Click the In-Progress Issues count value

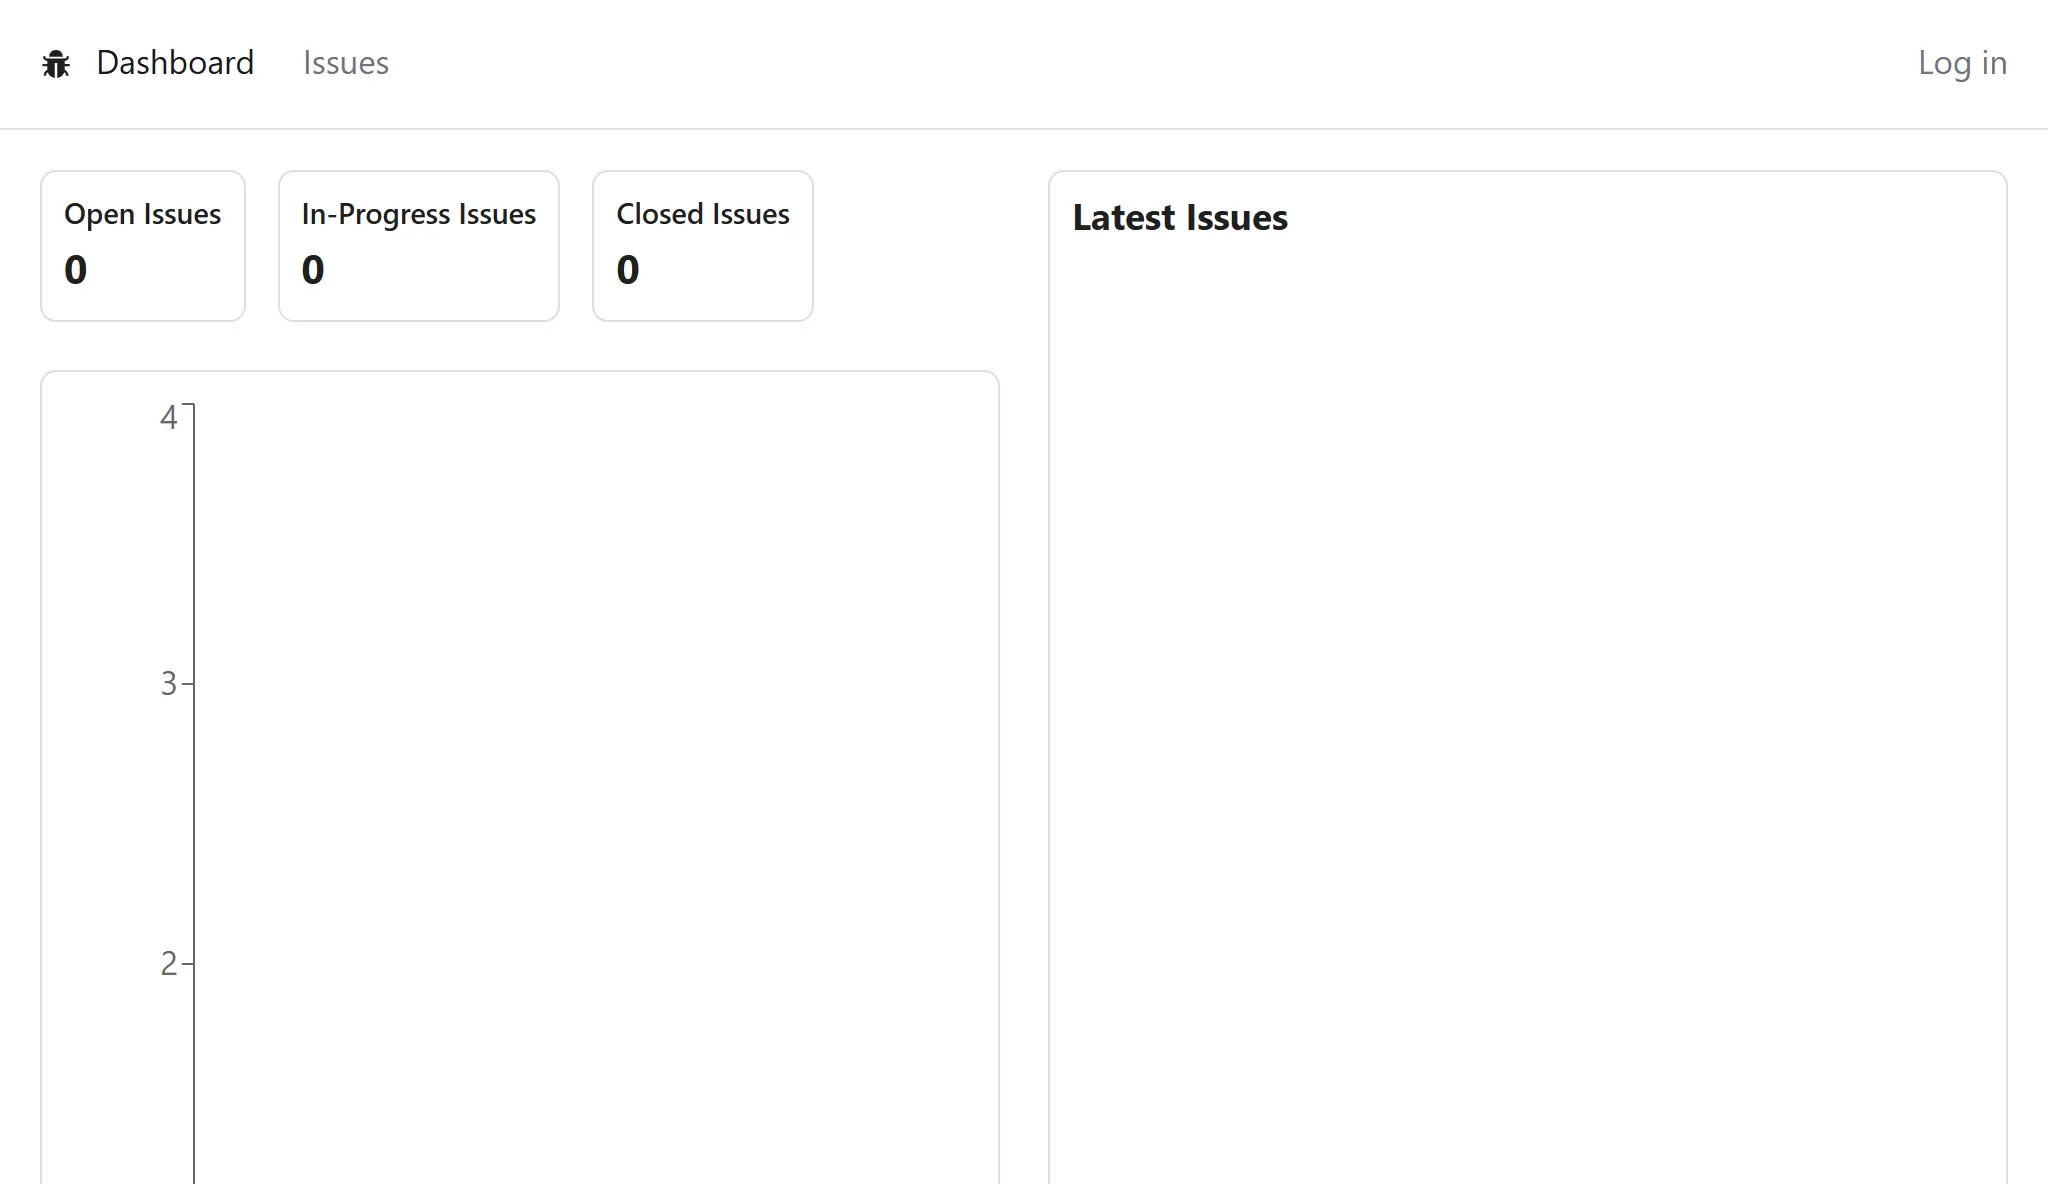(312, 269)
